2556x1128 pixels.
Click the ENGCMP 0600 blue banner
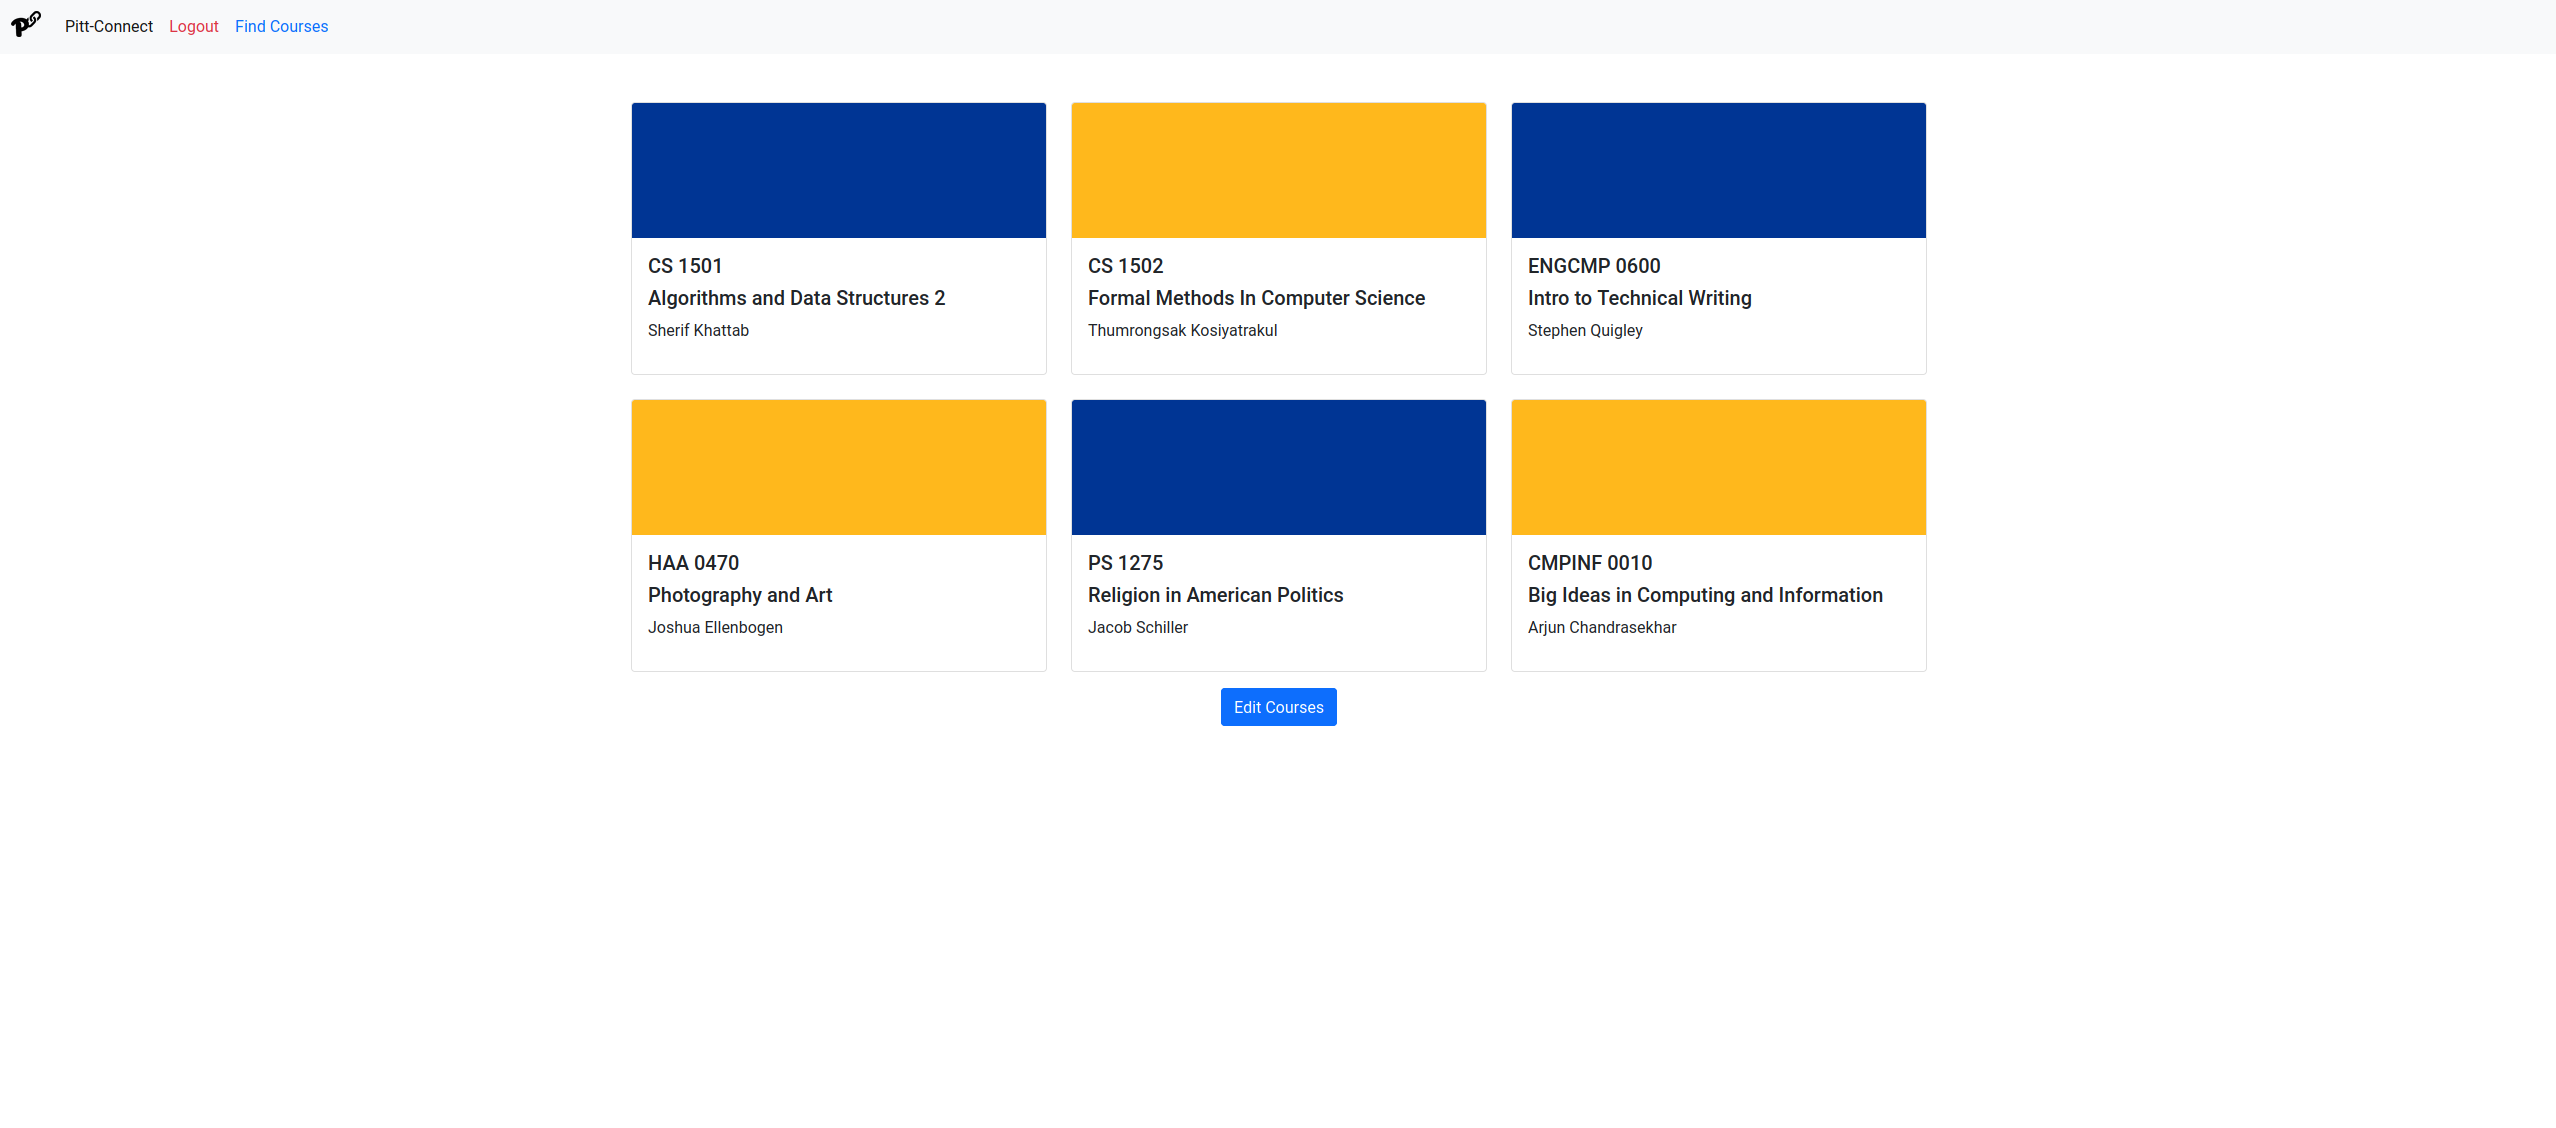(1718, 170)
